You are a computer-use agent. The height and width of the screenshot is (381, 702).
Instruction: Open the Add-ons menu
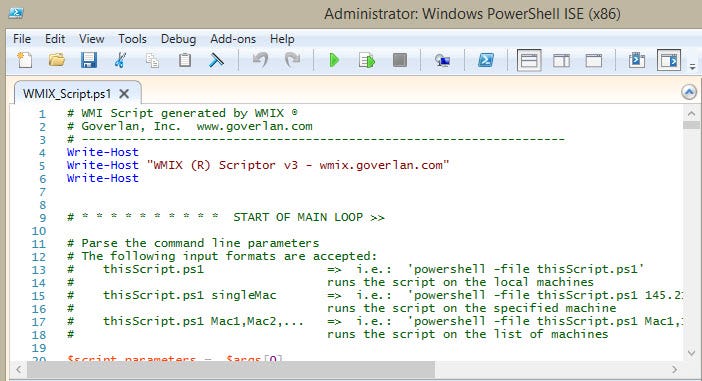233,39
